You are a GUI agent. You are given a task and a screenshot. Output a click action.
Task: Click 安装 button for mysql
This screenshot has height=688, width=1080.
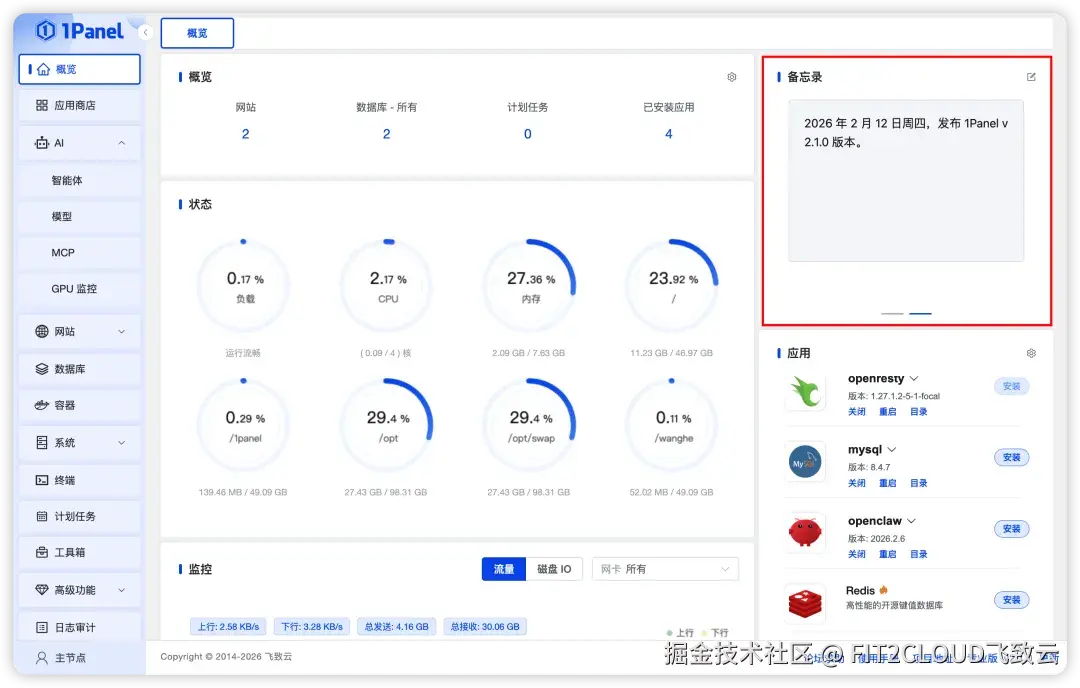(x=1012, y=457)
